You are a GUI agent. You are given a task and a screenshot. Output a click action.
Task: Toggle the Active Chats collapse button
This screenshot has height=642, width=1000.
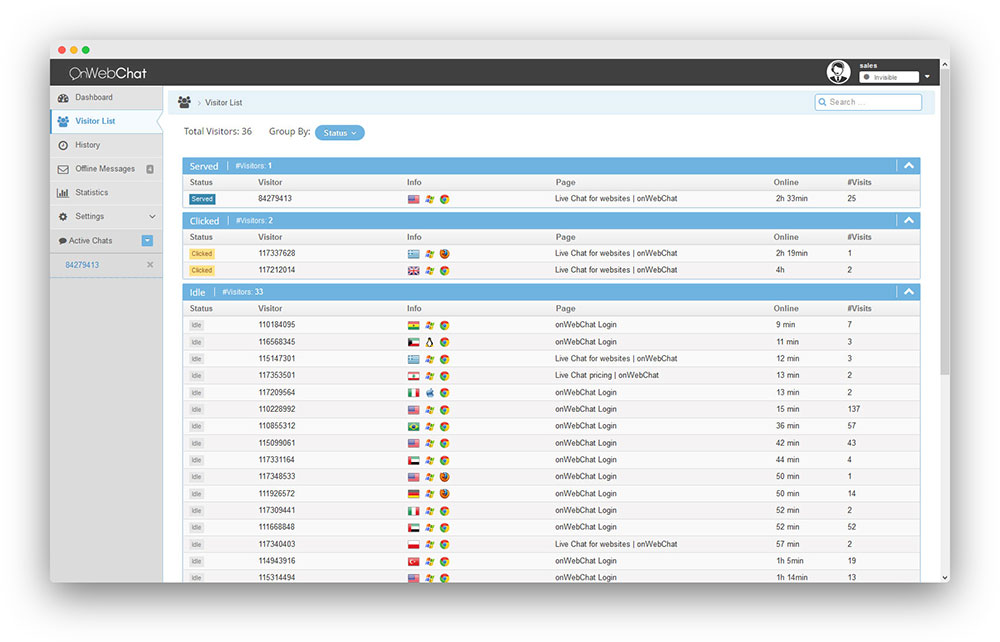click(x=147, y=240)
